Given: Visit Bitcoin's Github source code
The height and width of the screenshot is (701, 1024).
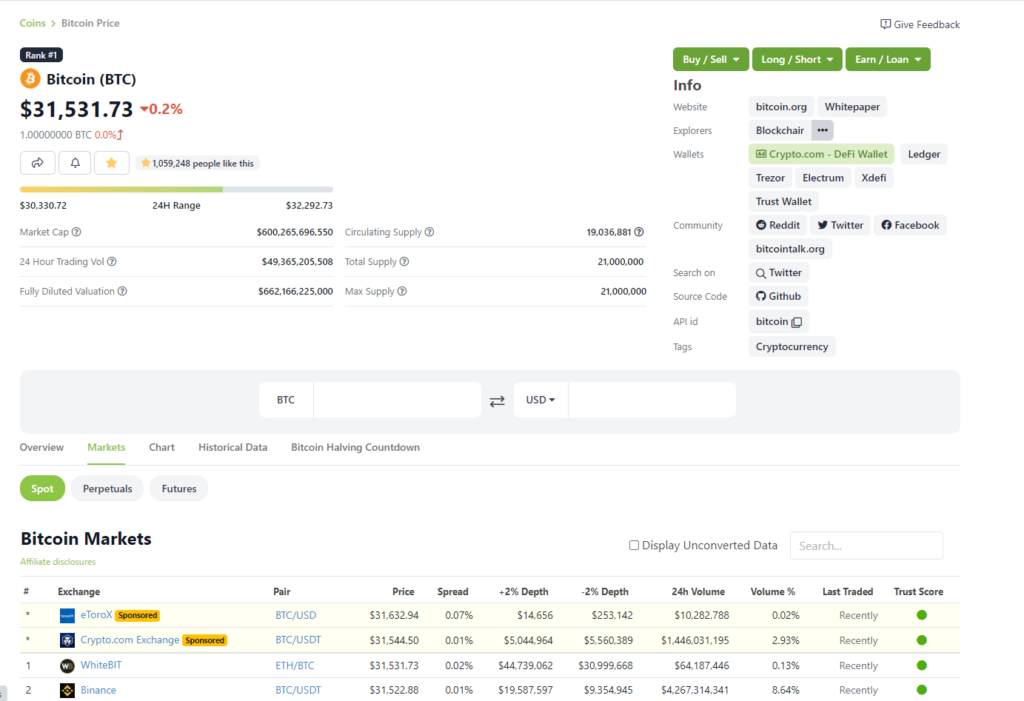Looking at the screenshot, I should 778,296.
